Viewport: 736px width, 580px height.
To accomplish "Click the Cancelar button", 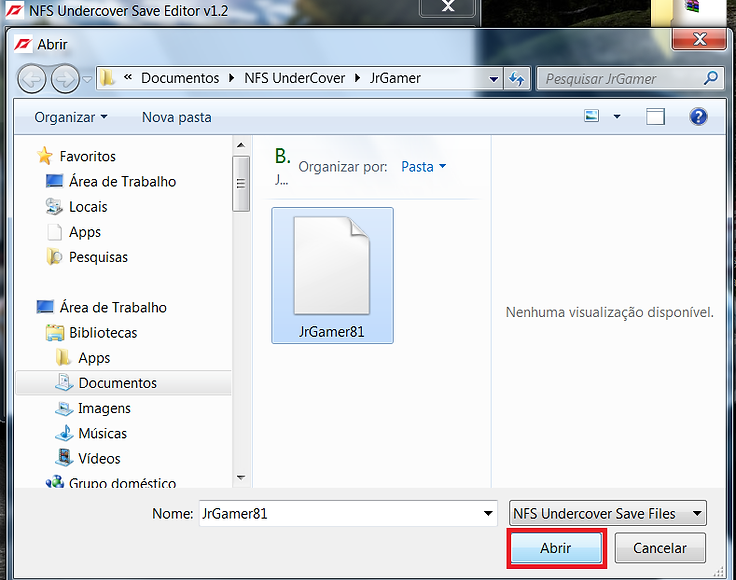I will [x=660, y=548].
